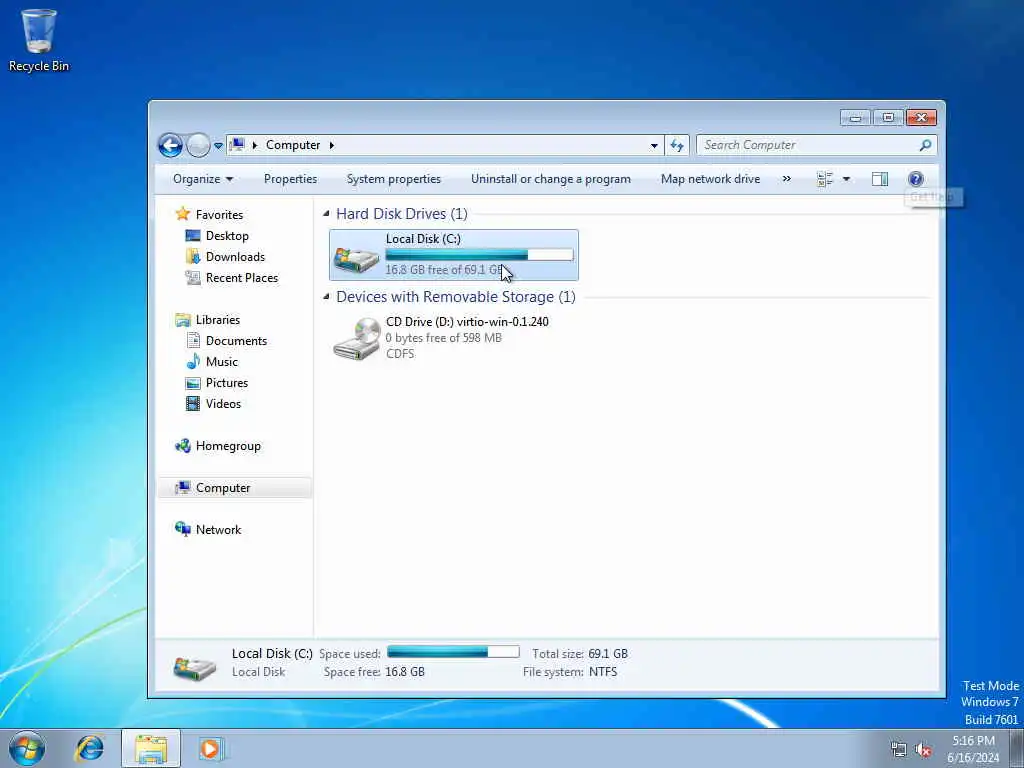Launch Windows Media Player from taskbar
Image resolution: width=1024 pixels, height=768 pixels.
pos(210,748)
